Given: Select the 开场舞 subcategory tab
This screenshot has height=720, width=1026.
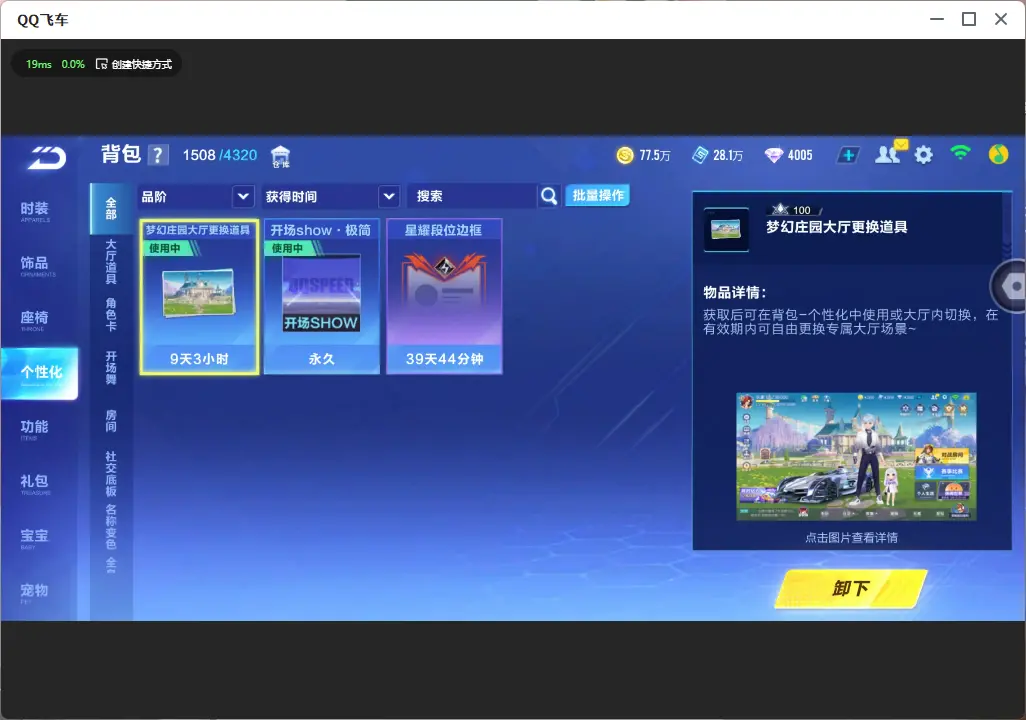Looking at the screenshot, I should pos(111,368).
